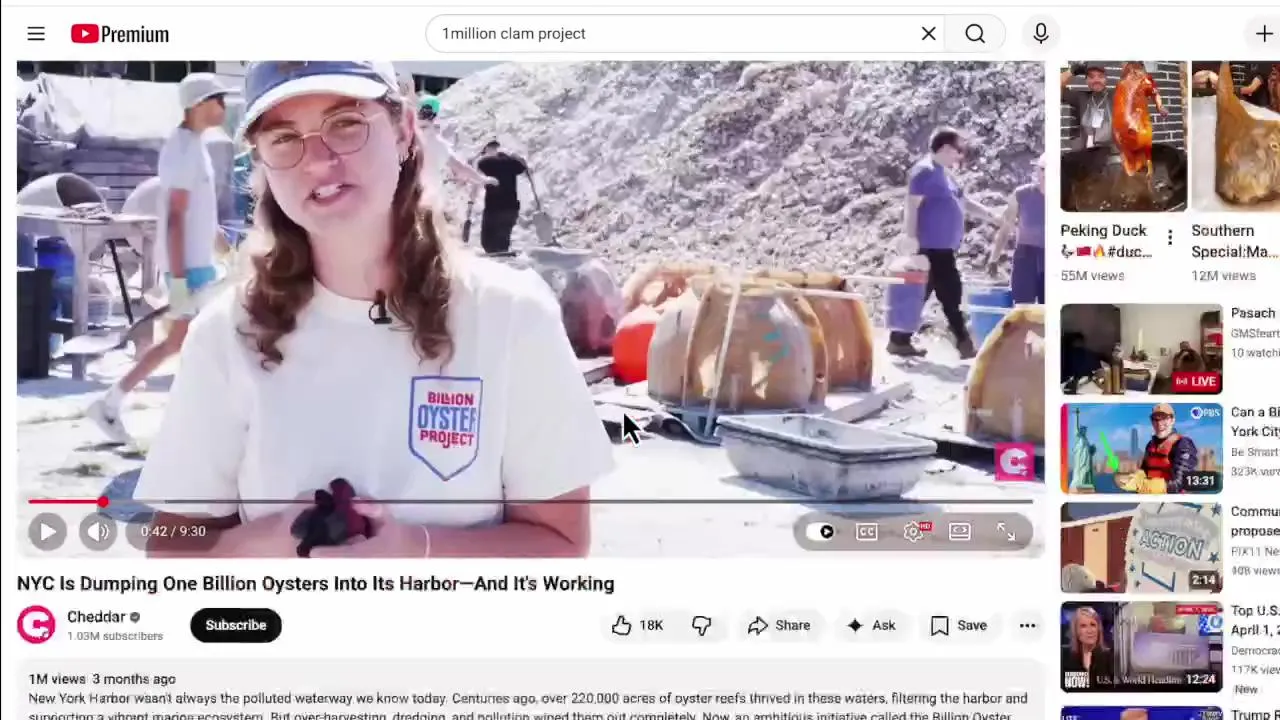The width and height of the screenshot is (1280, 720).
Task: Open the LIVE Pasach video thumbnail
Action: (1141, 349)
